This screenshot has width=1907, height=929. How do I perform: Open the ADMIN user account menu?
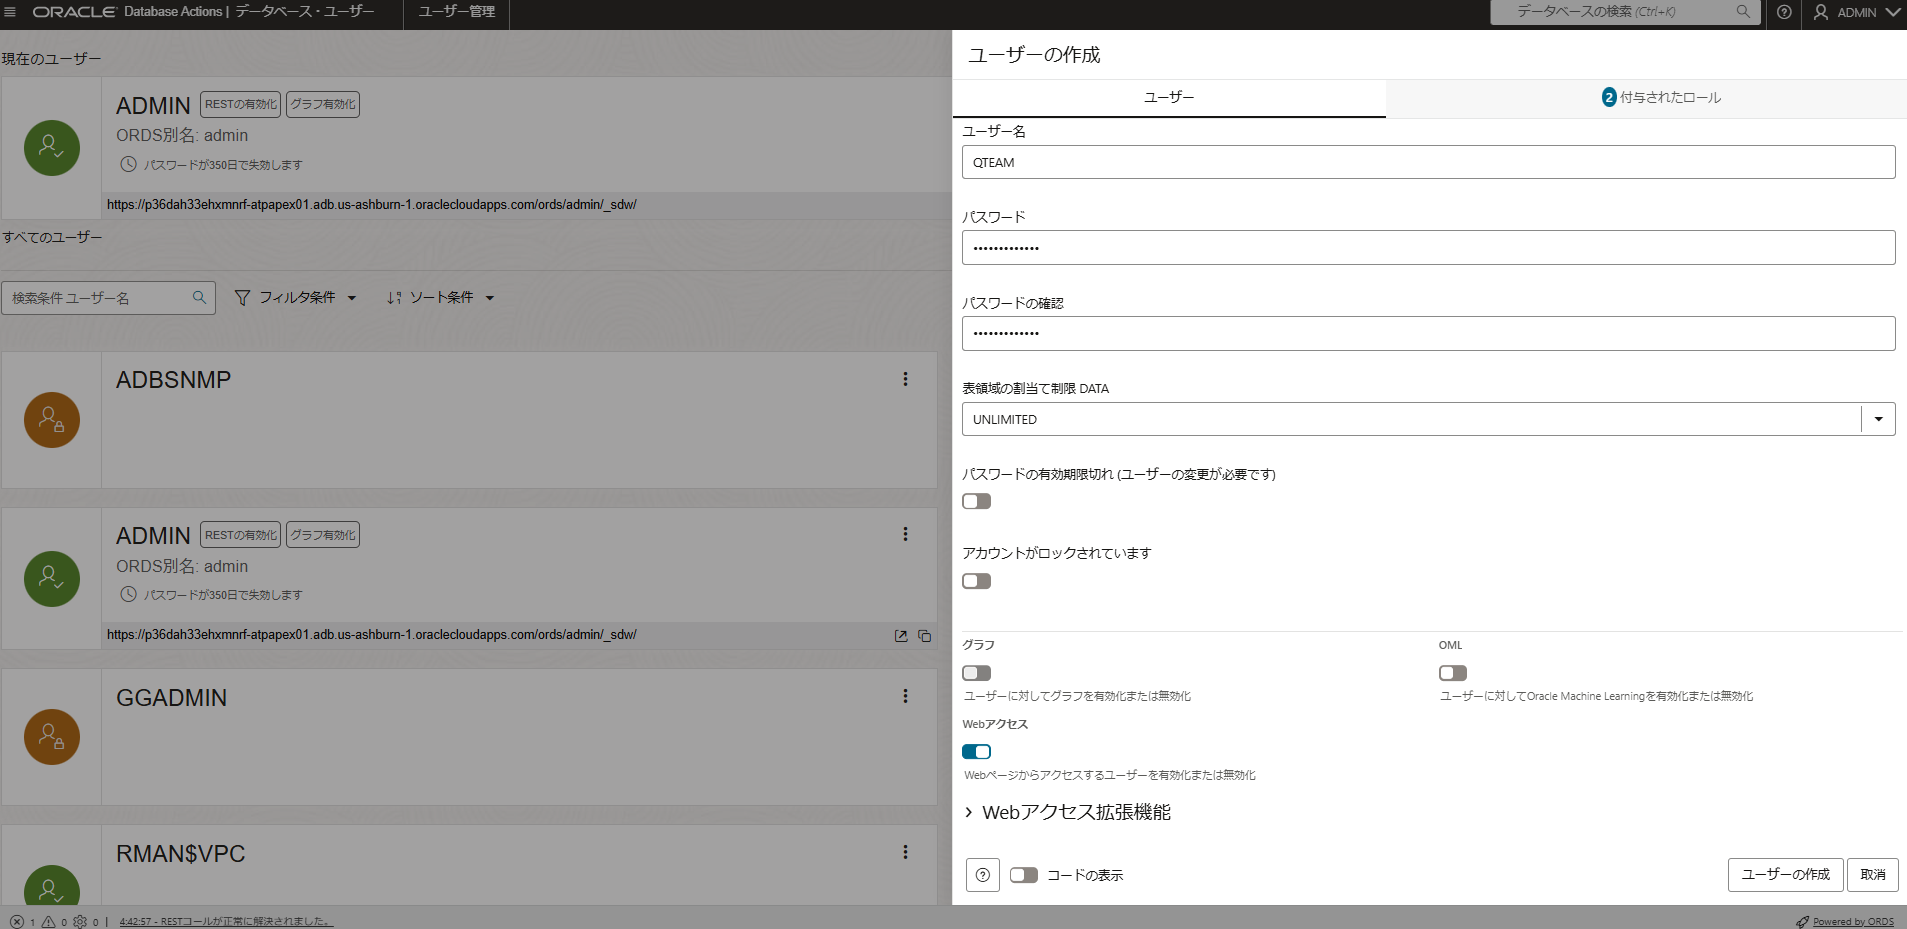pos(1857,12)
